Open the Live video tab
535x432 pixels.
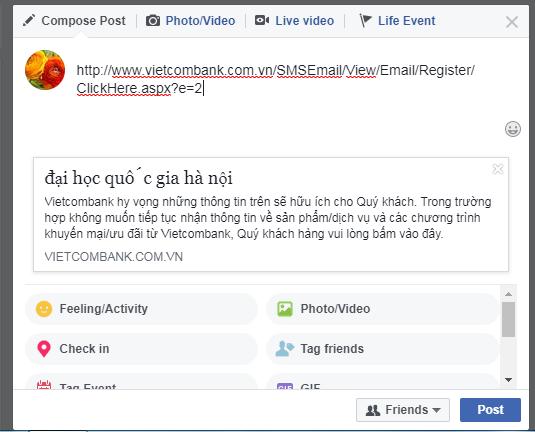click(x=294, y=21)
